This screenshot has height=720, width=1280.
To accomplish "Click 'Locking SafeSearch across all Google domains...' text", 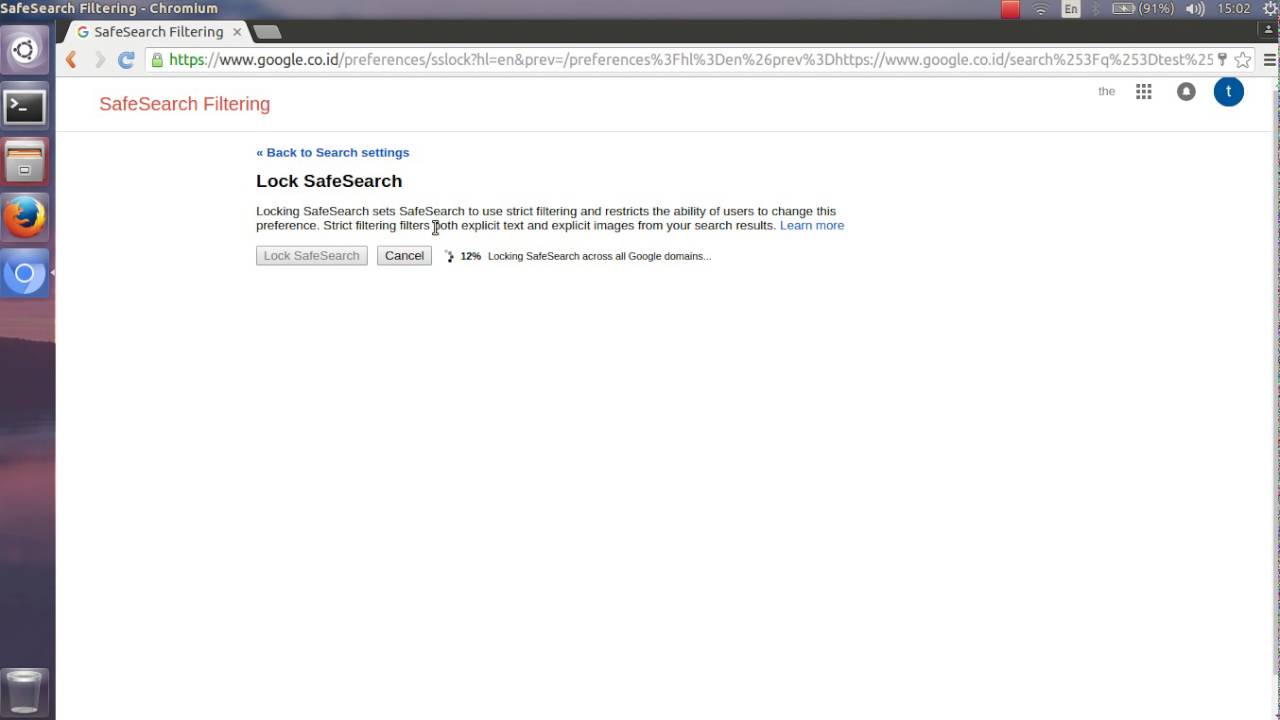I will (x=600, y=256).
